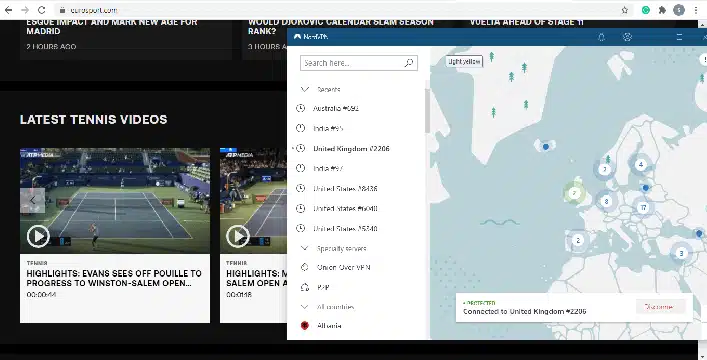Choose P2P specialty server
This screenshot has height=360, width=707.
coord(323,287)
